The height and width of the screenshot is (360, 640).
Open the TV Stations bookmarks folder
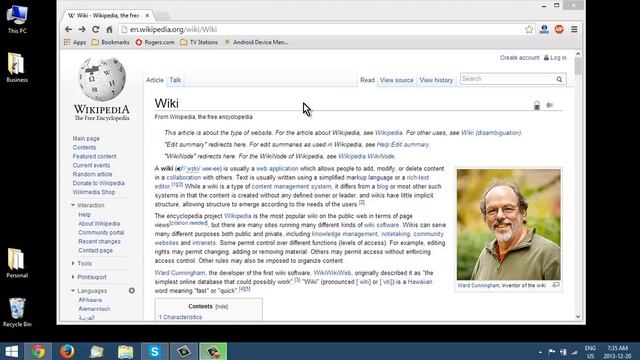pyautogui.click(x=199, y=42)
